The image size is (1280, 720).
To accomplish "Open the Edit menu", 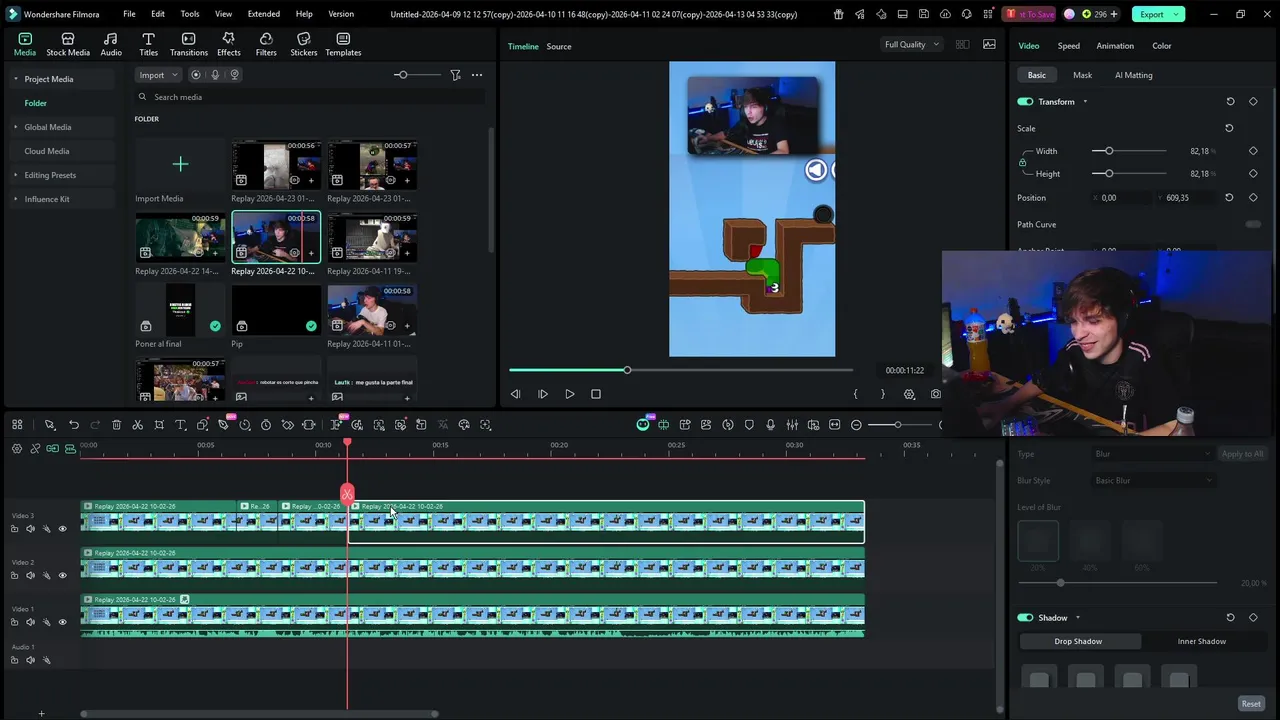I will pos(158,14).
